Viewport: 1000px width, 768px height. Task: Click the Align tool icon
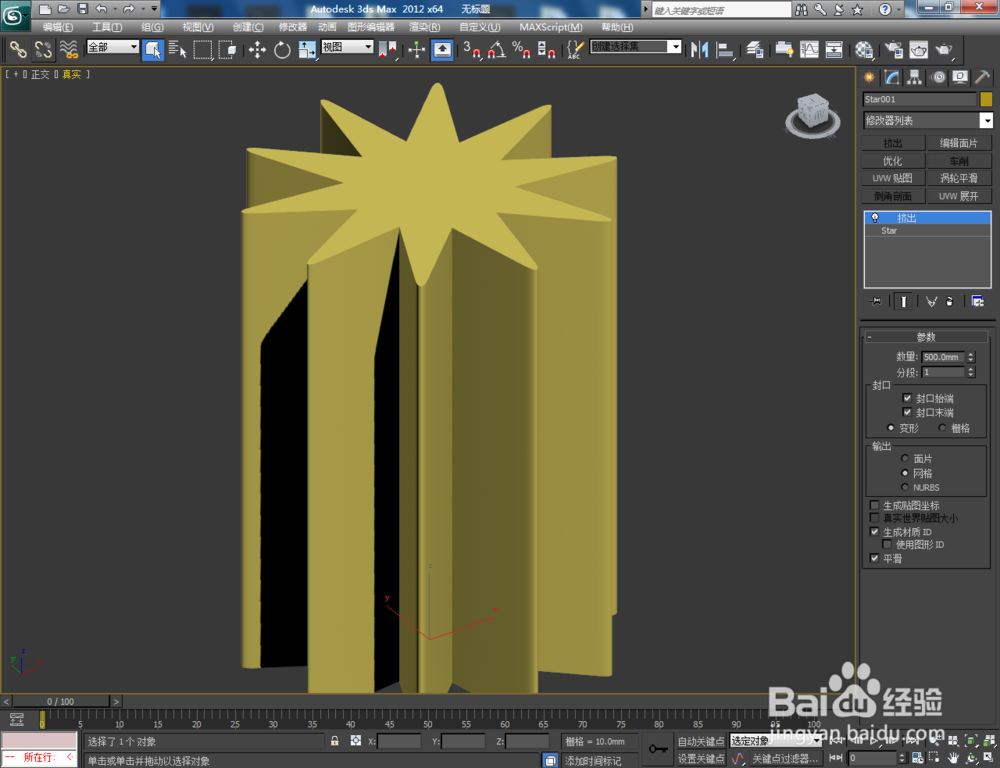point(725,49)
